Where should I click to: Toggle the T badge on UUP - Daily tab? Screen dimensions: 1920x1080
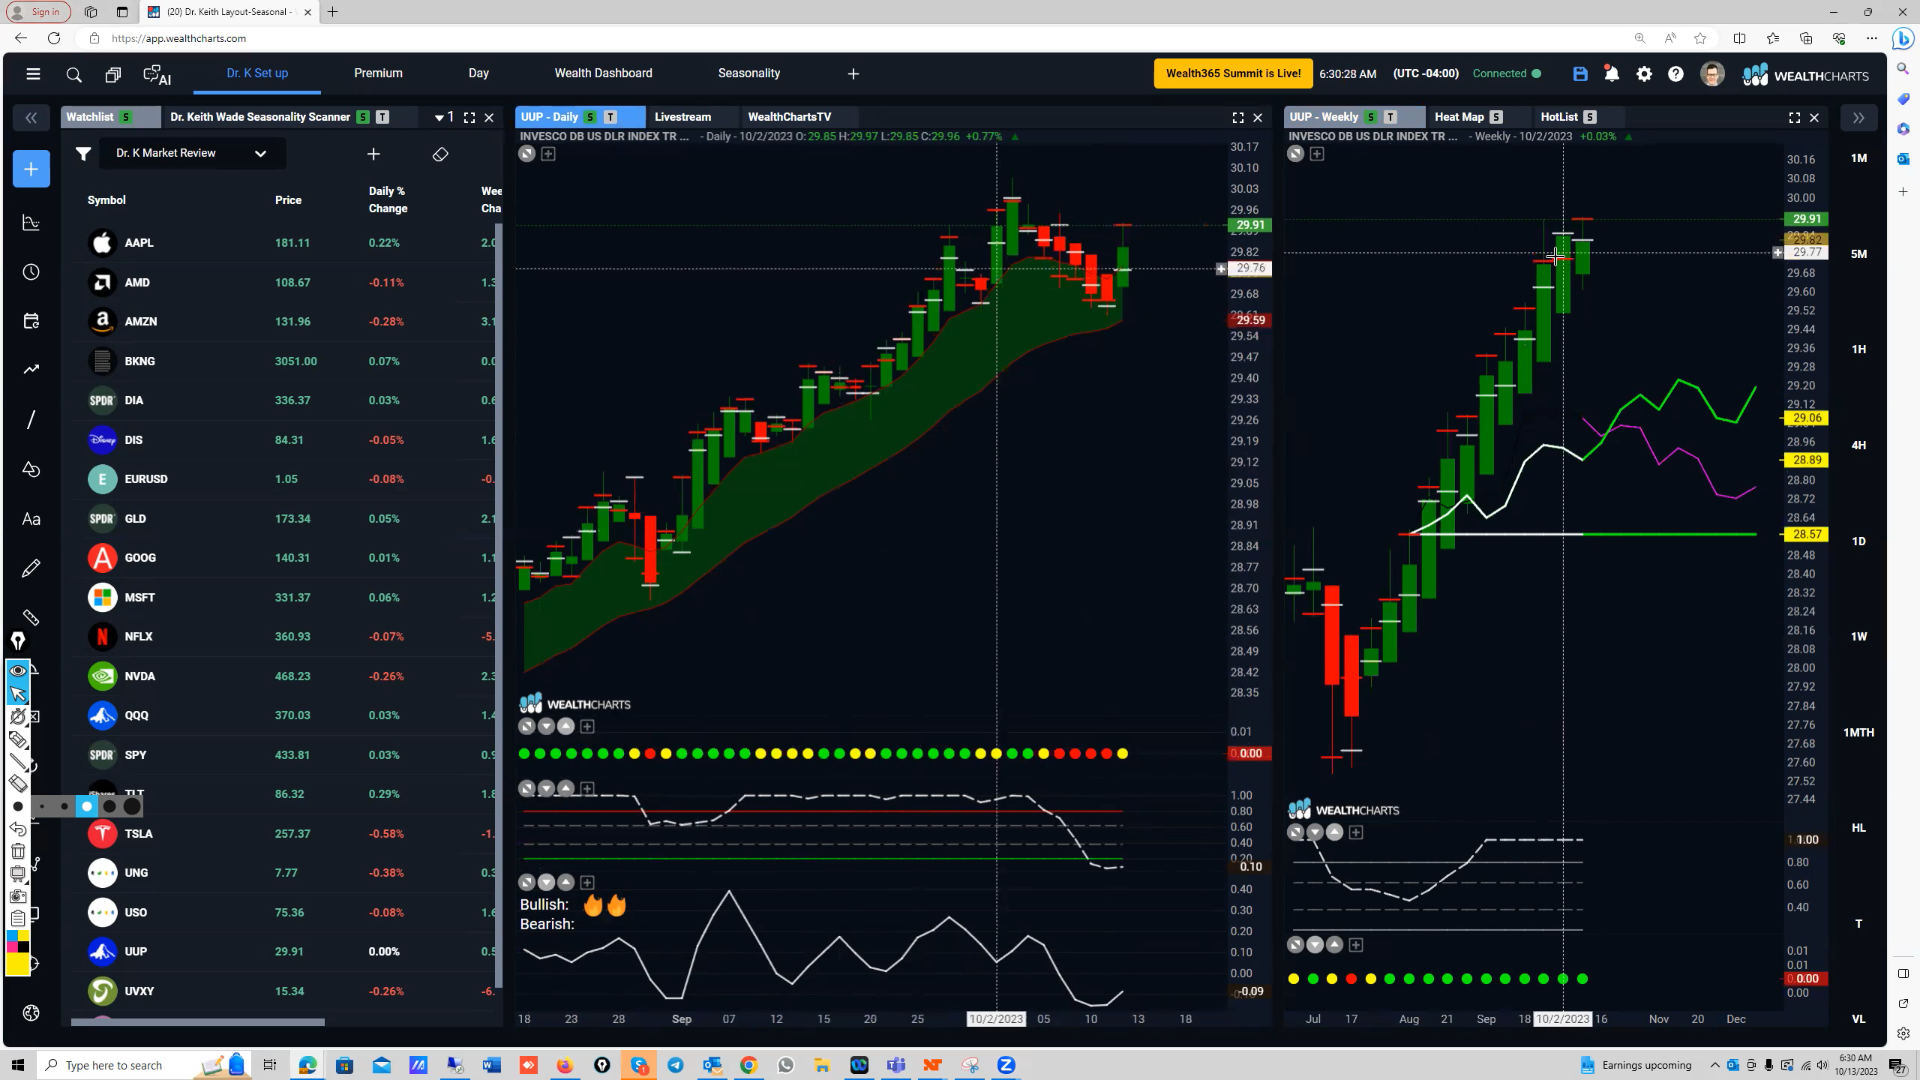pyautogui.click(x=610, y=117)
